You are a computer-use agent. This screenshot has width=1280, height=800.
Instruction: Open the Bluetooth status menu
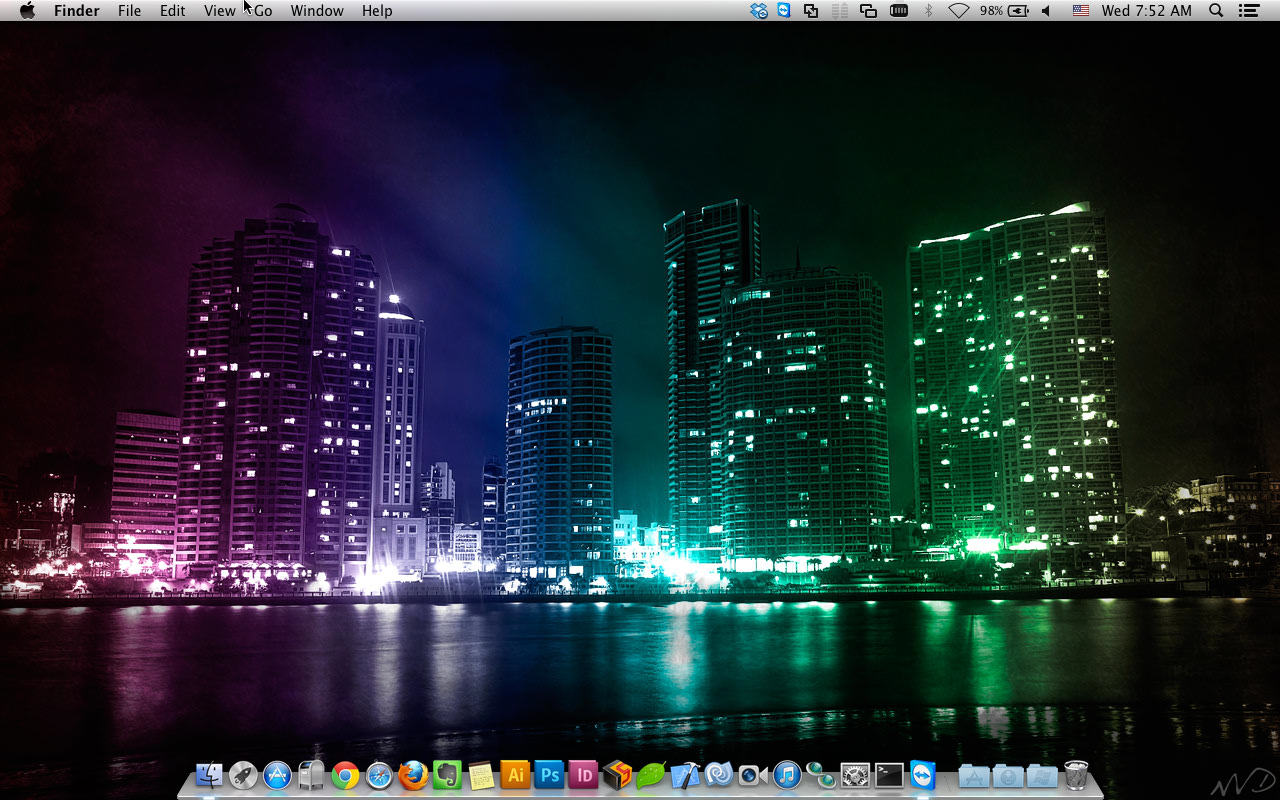(928, 10)
